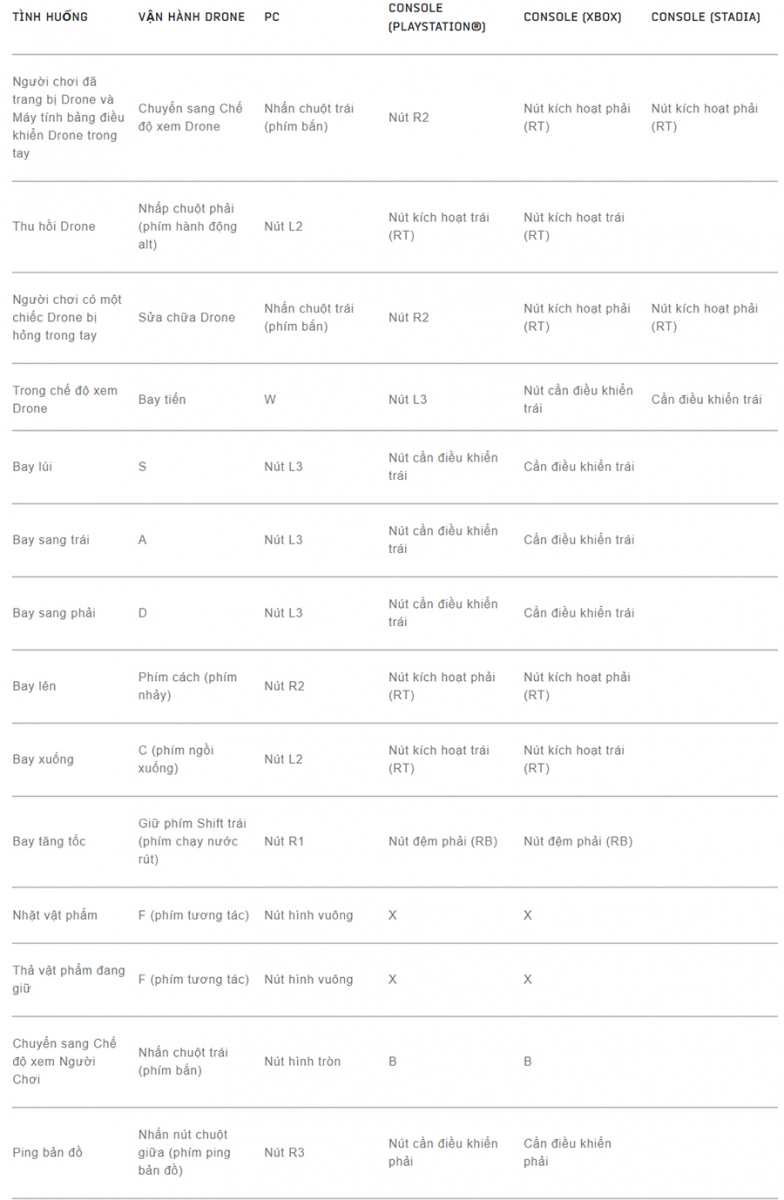Screen dimensions: 784x1200
Task: Click the 'Bay sang trái' cell
Action: [51, 540]
